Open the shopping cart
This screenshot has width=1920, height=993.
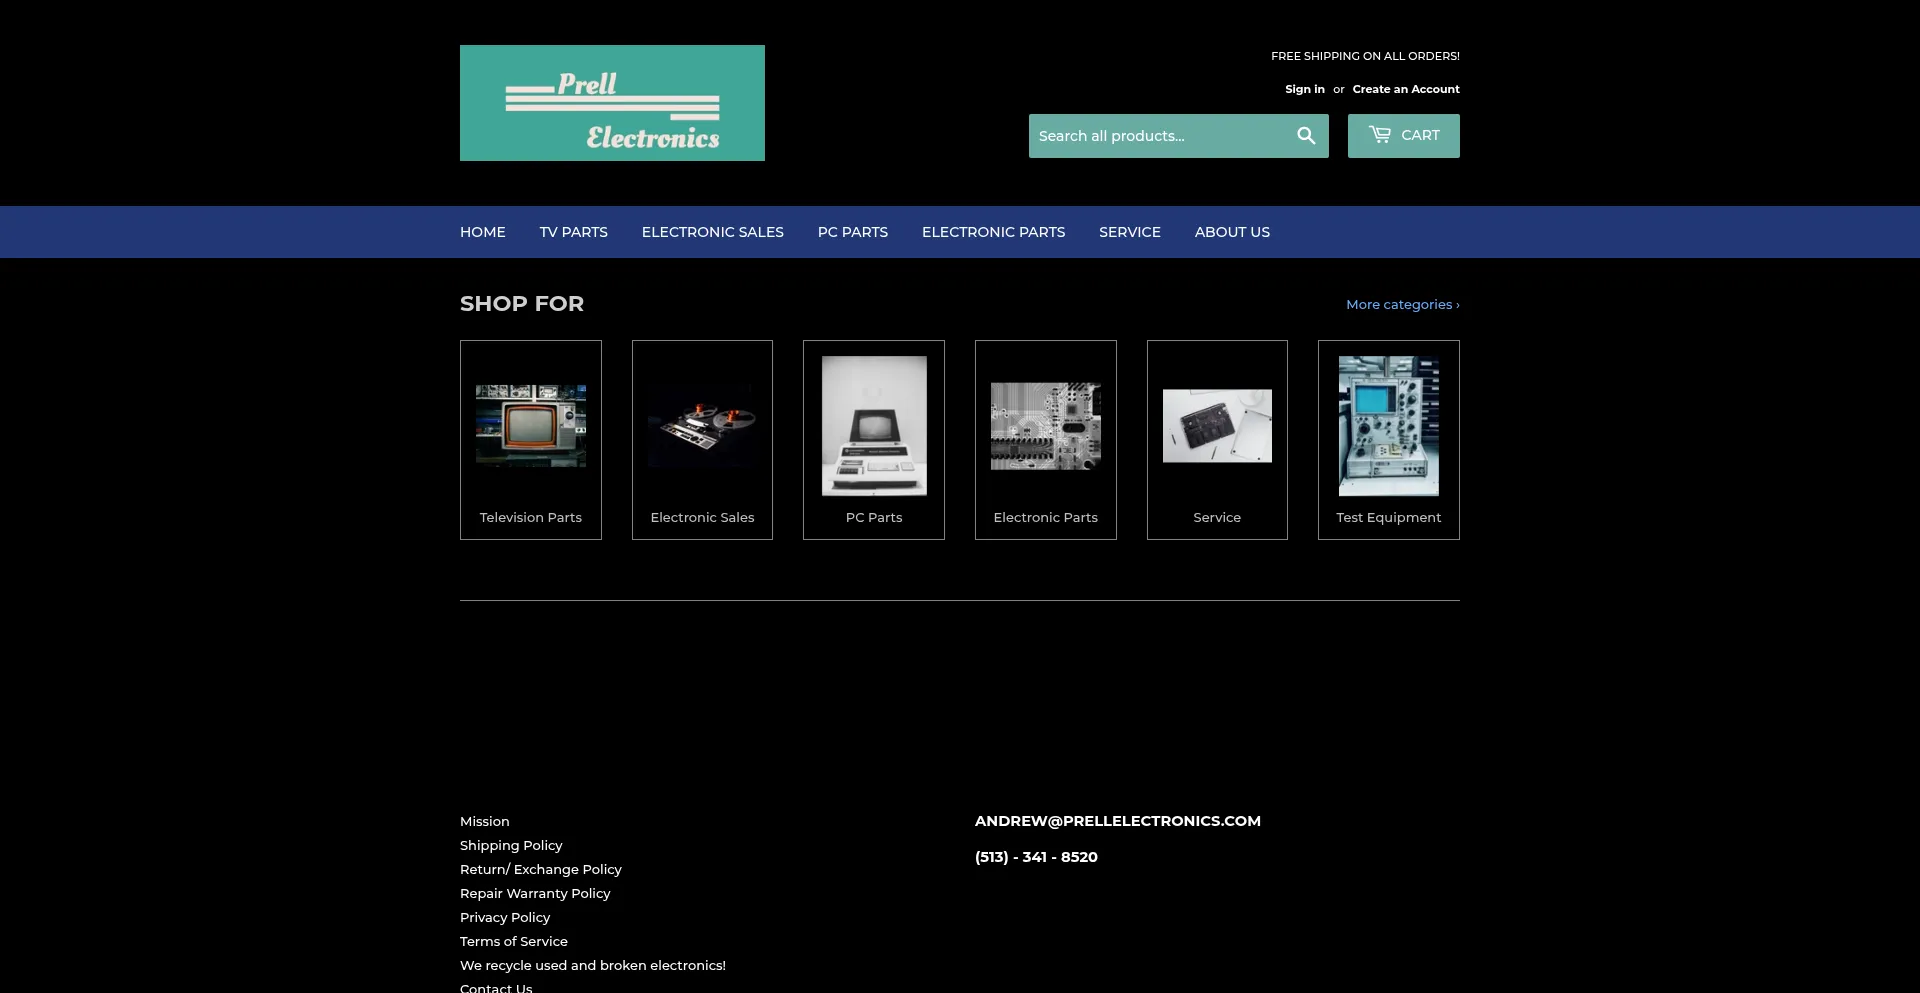[1403, 136]
